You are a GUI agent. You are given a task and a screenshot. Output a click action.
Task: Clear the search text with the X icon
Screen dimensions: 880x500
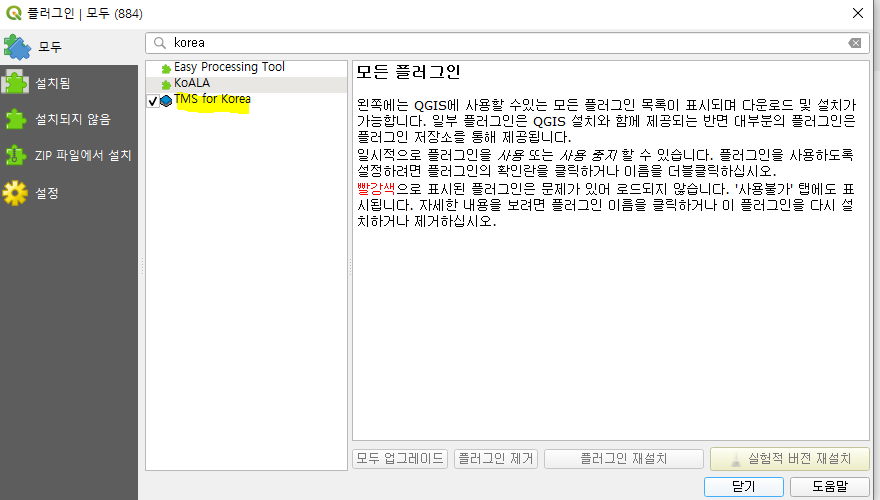(855, 43)
